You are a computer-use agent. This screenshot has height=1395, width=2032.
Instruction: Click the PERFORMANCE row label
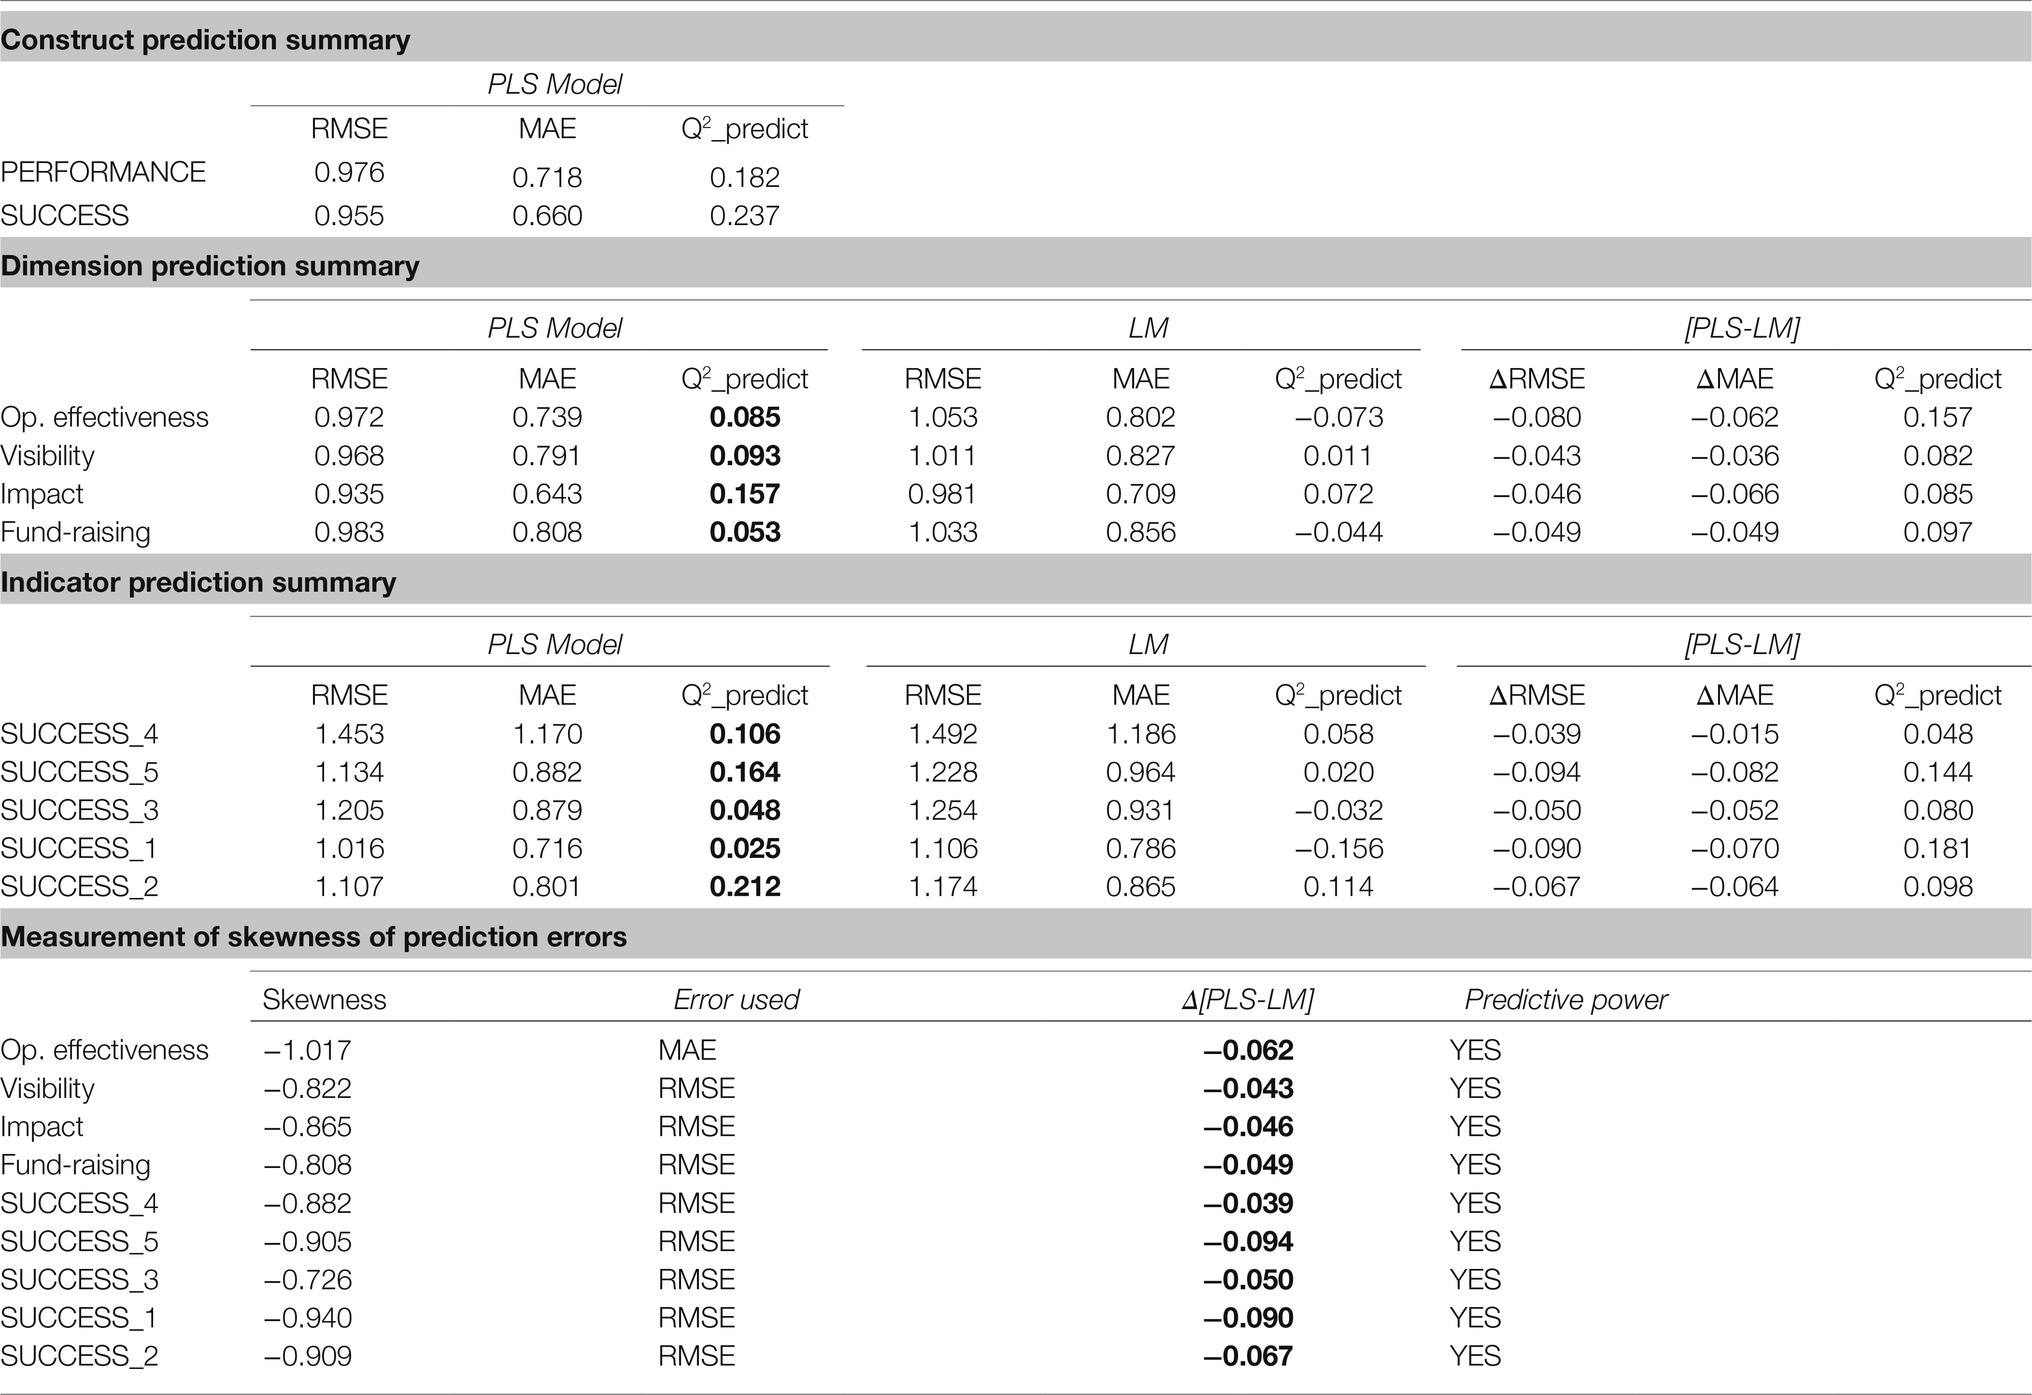coord(103,172)
